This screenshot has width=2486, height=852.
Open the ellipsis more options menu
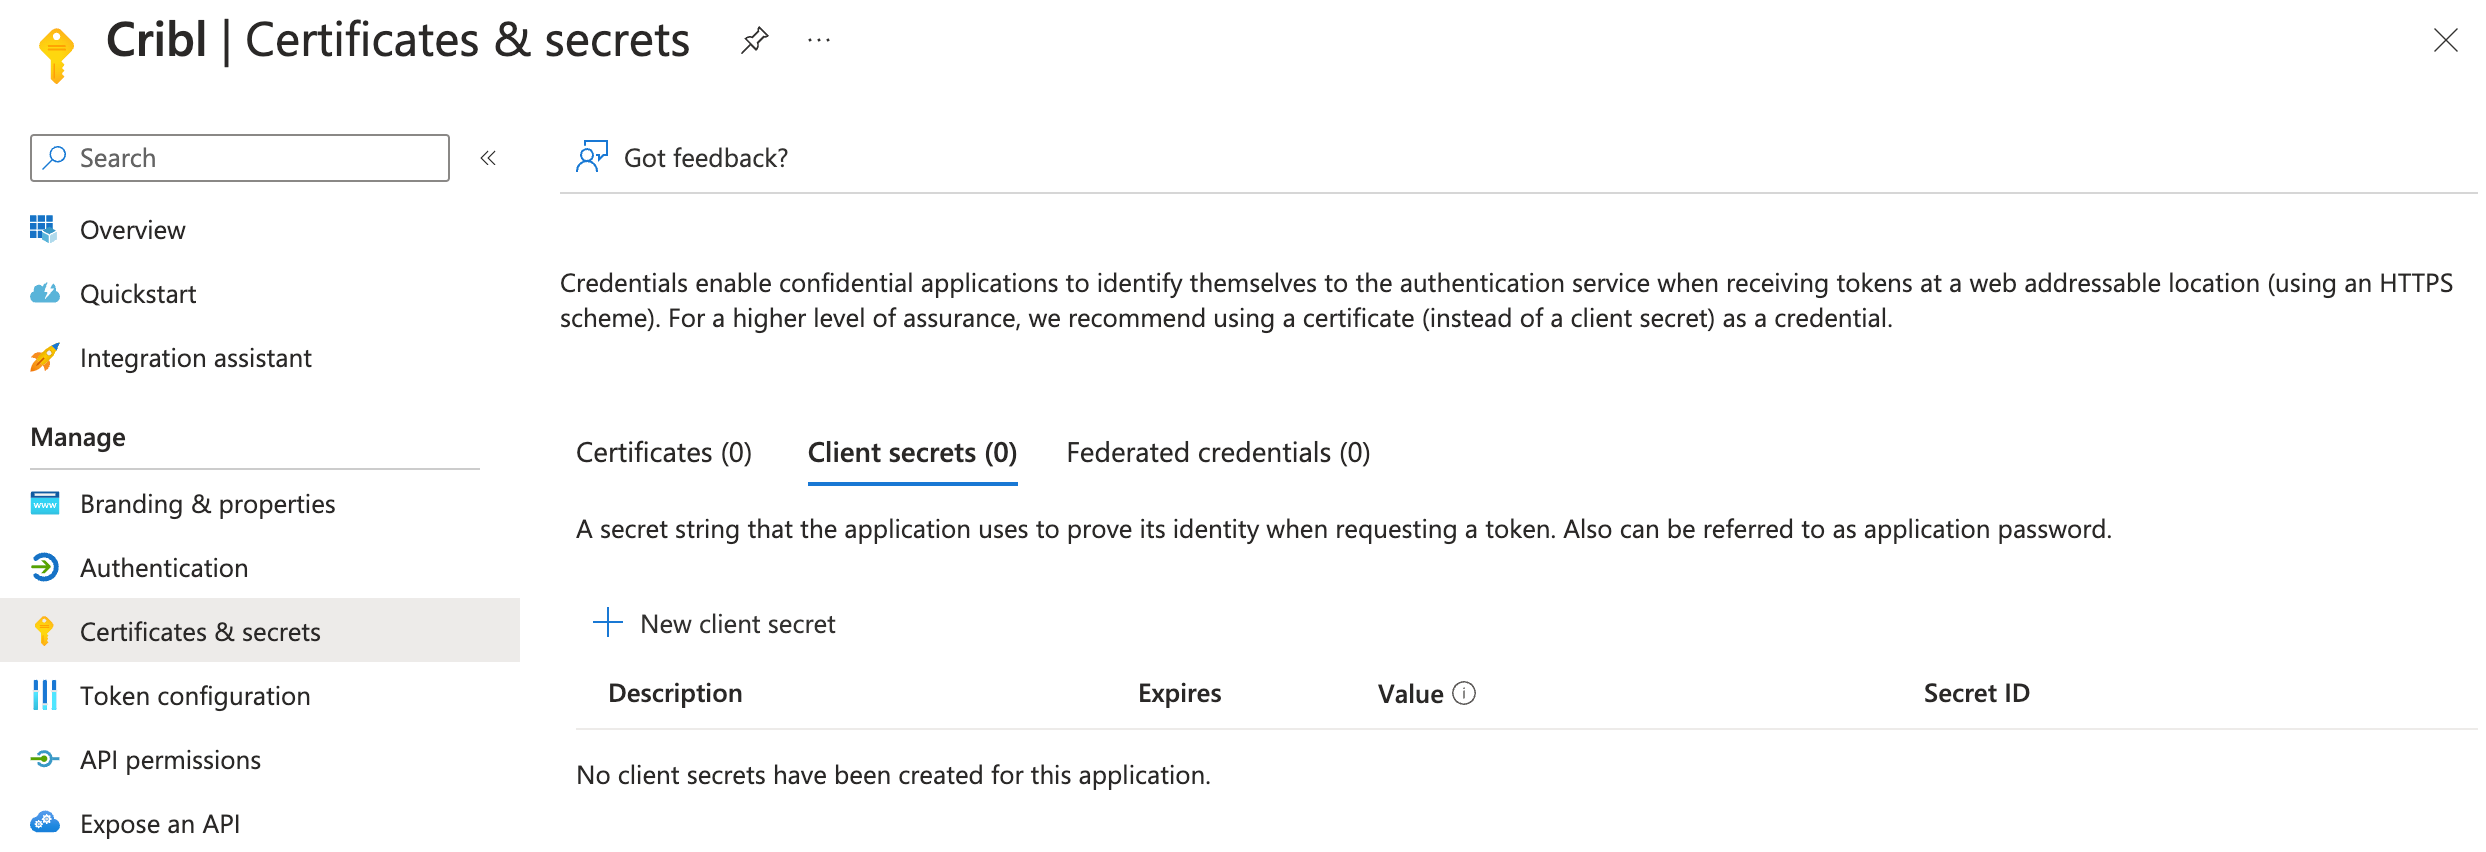click(x=818, y=39)
